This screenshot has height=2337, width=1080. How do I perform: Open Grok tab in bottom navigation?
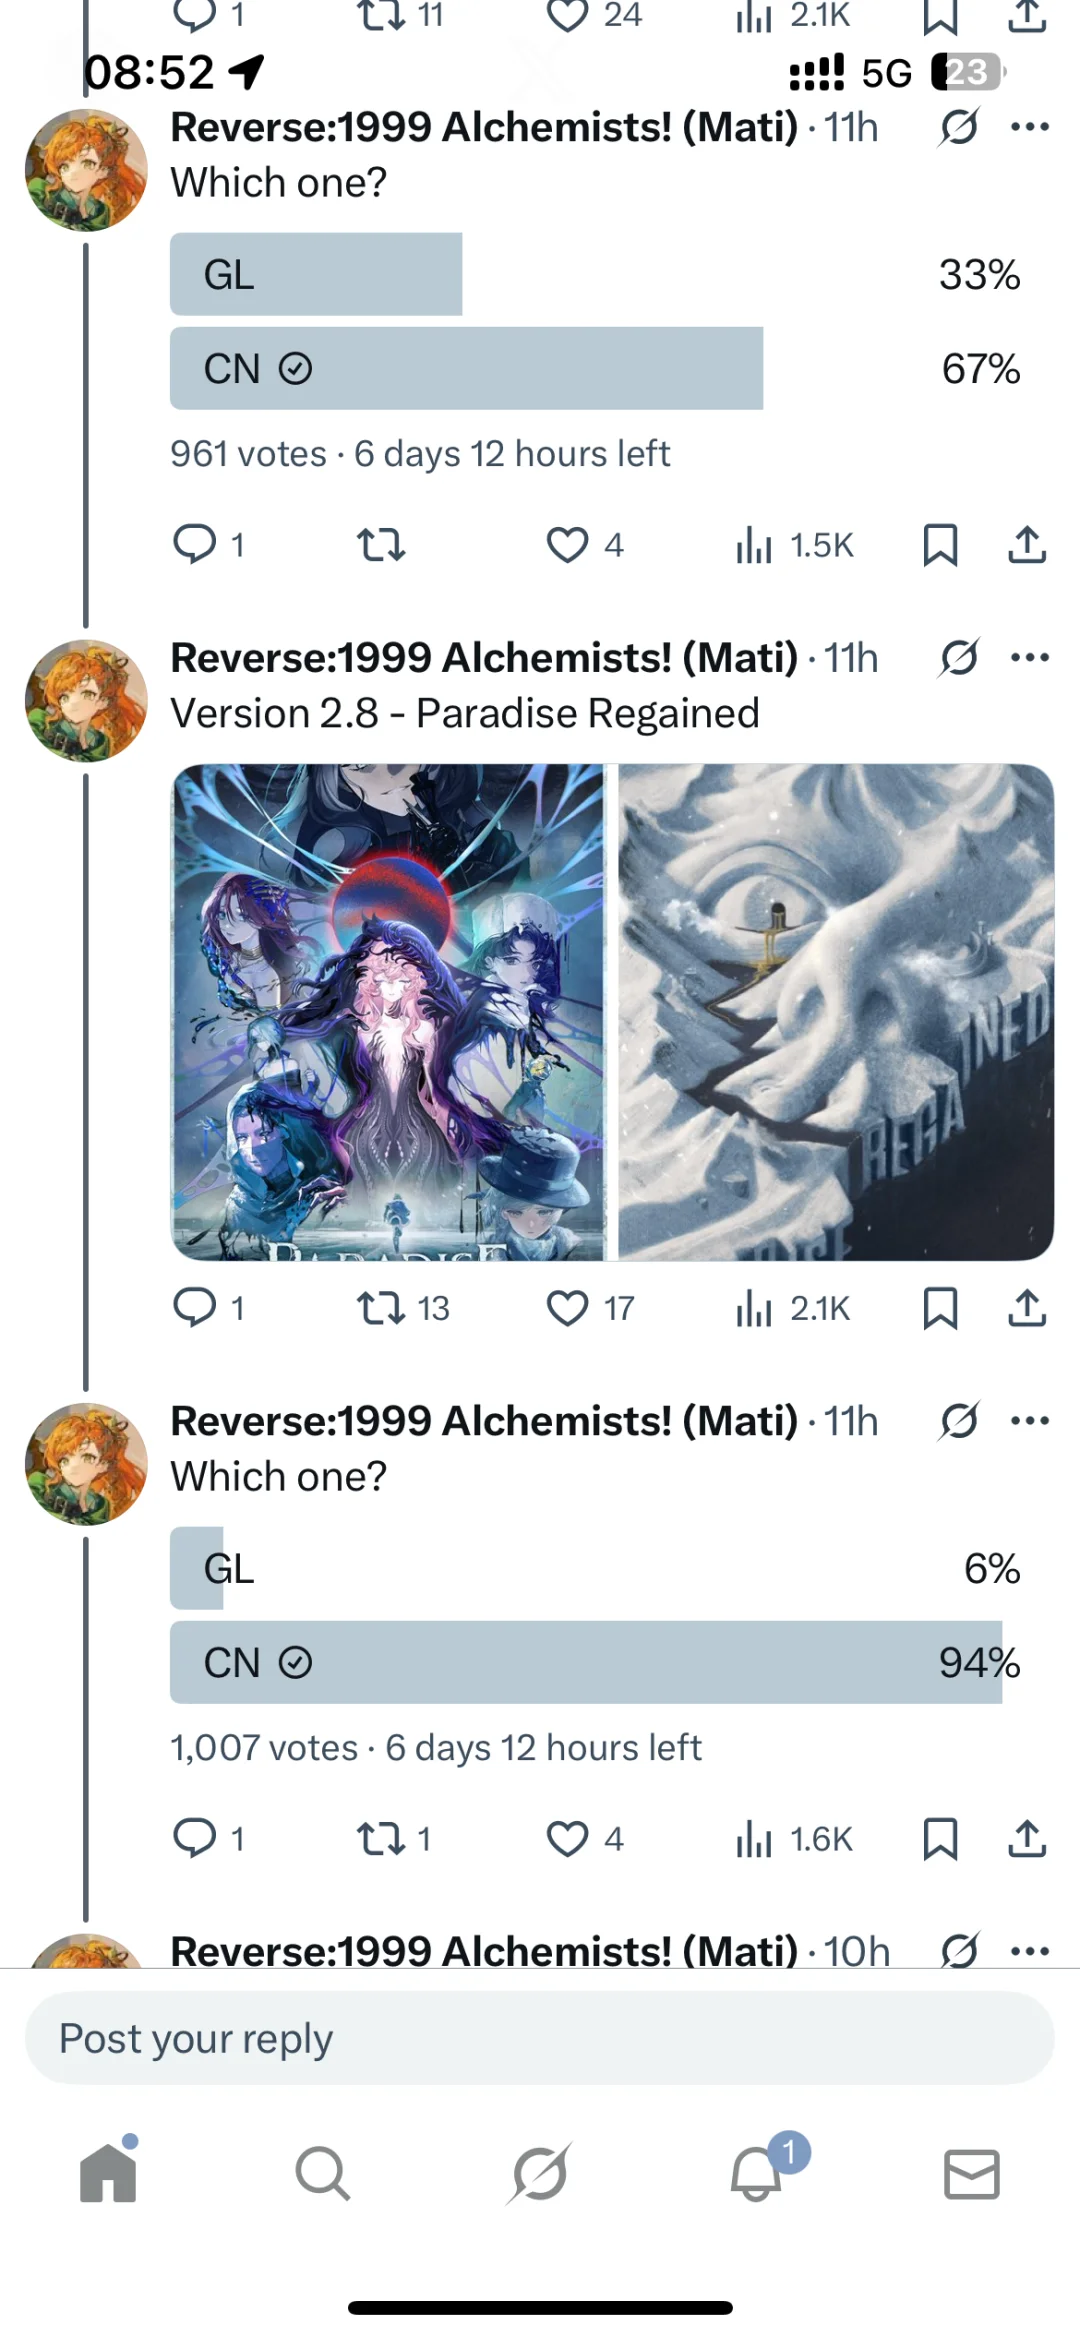[x=540, y=2174]
